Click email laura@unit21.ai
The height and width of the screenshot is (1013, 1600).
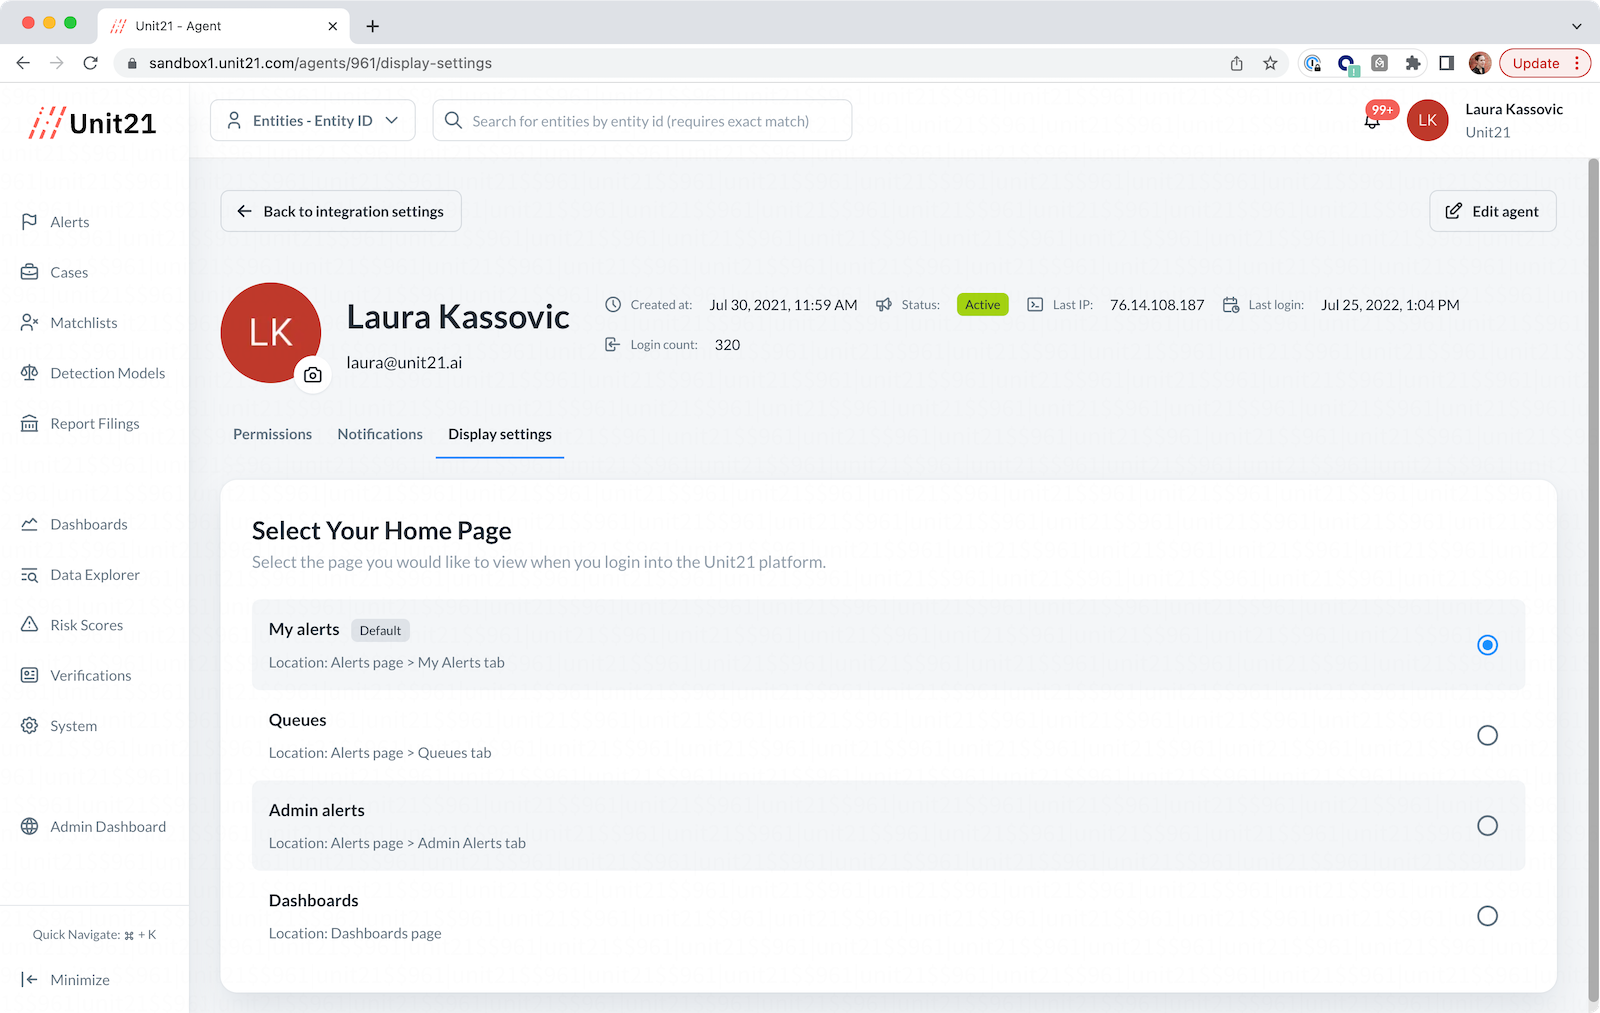(x=404, y=363)
